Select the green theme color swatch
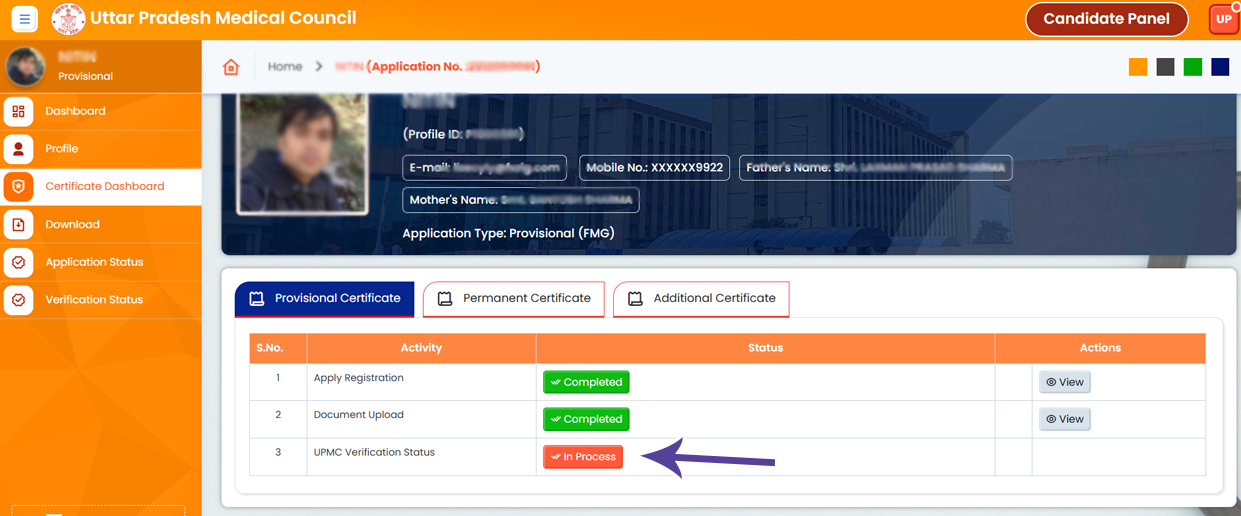The image size is (1241, 516). click(x=1192, y=67)
